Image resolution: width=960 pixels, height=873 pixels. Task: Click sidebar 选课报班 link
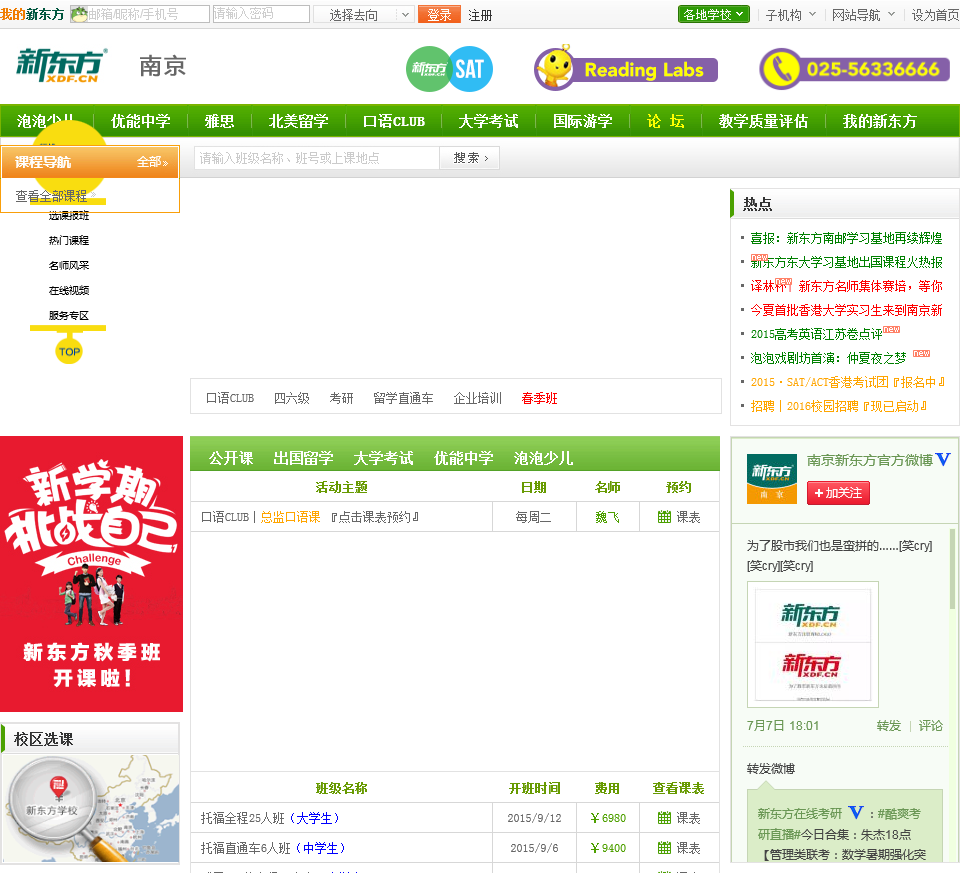(69, 215)
